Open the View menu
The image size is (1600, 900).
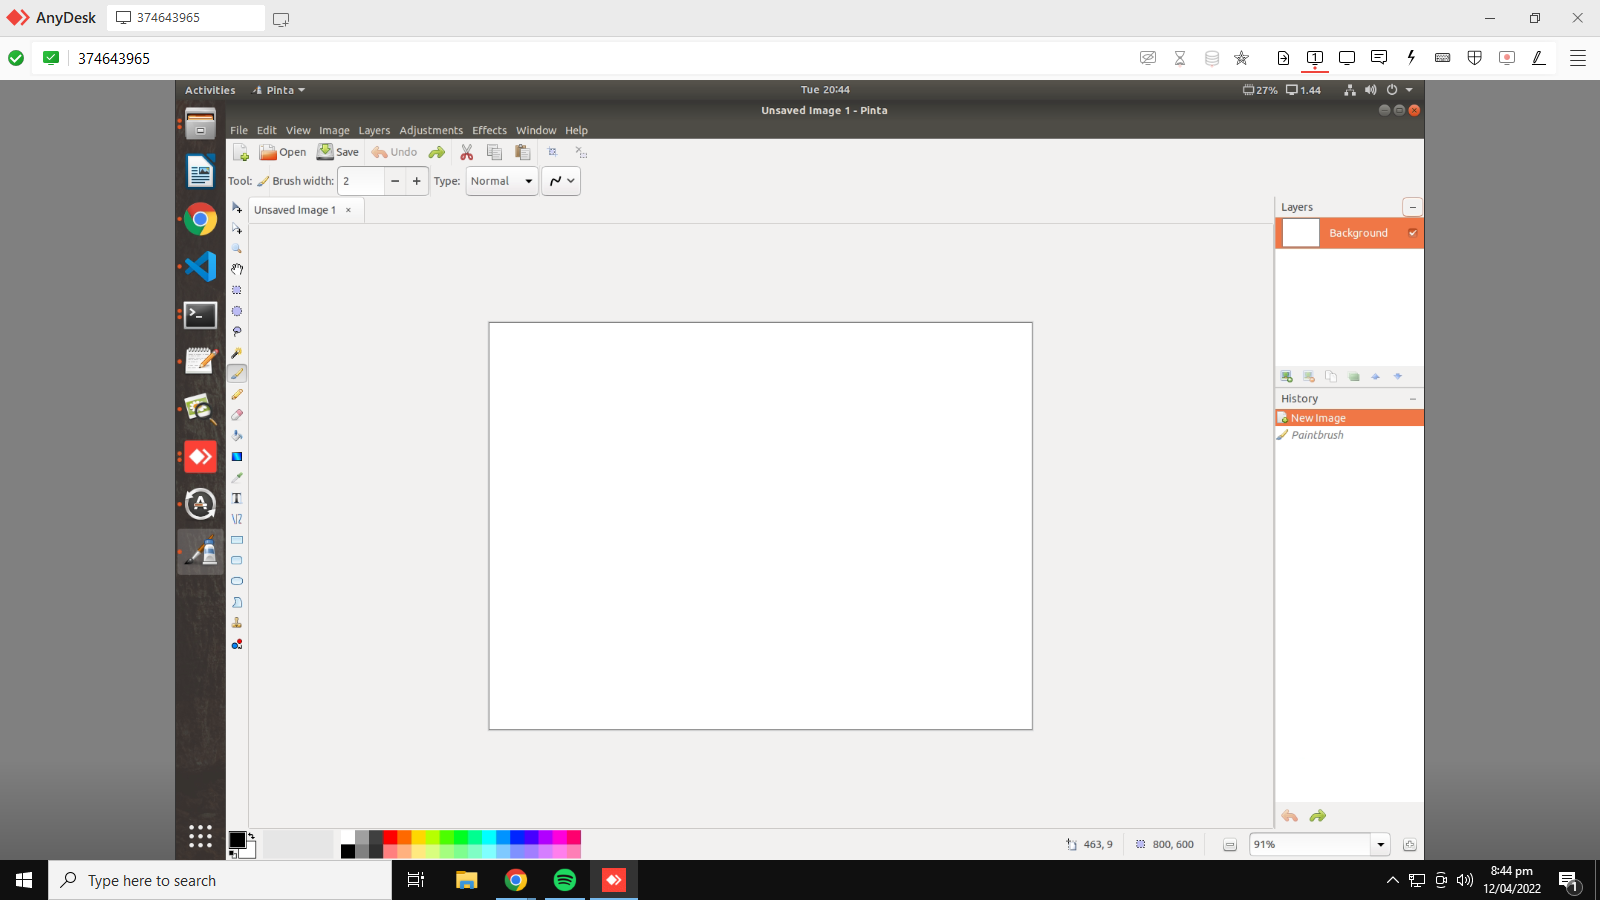click(x=298, y=130)
